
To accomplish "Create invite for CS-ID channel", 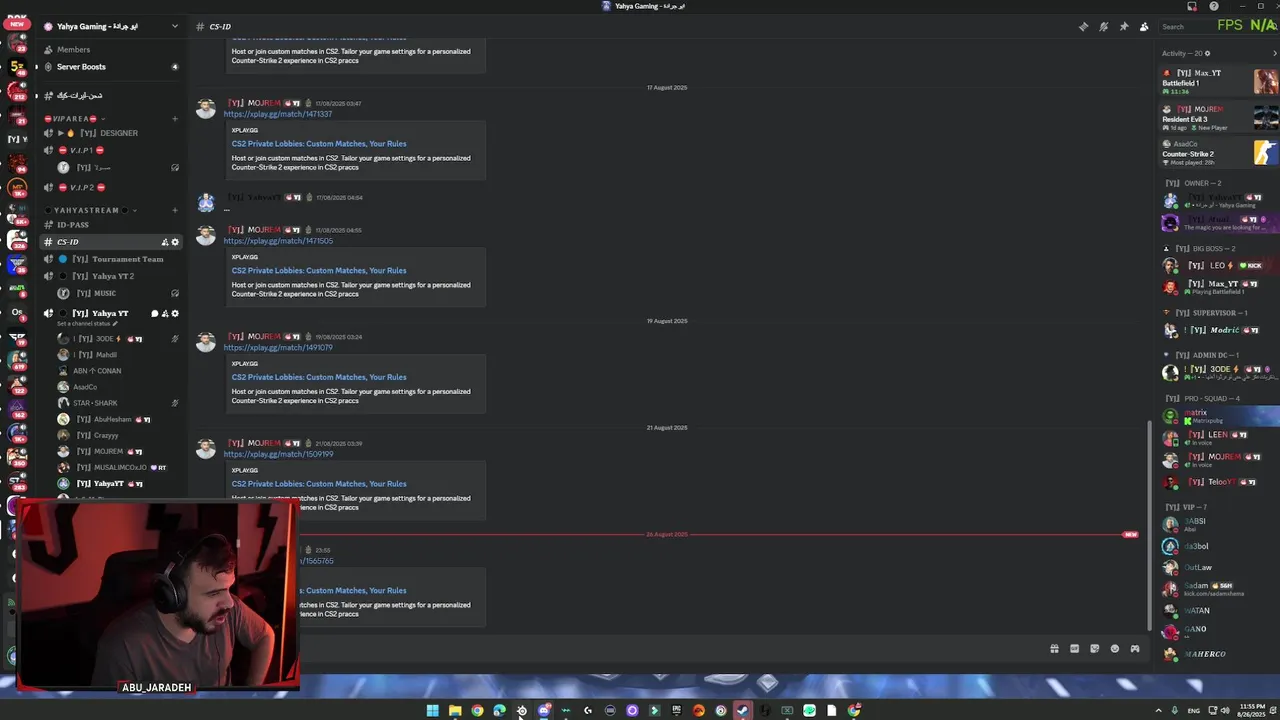I will click(165, 242).
